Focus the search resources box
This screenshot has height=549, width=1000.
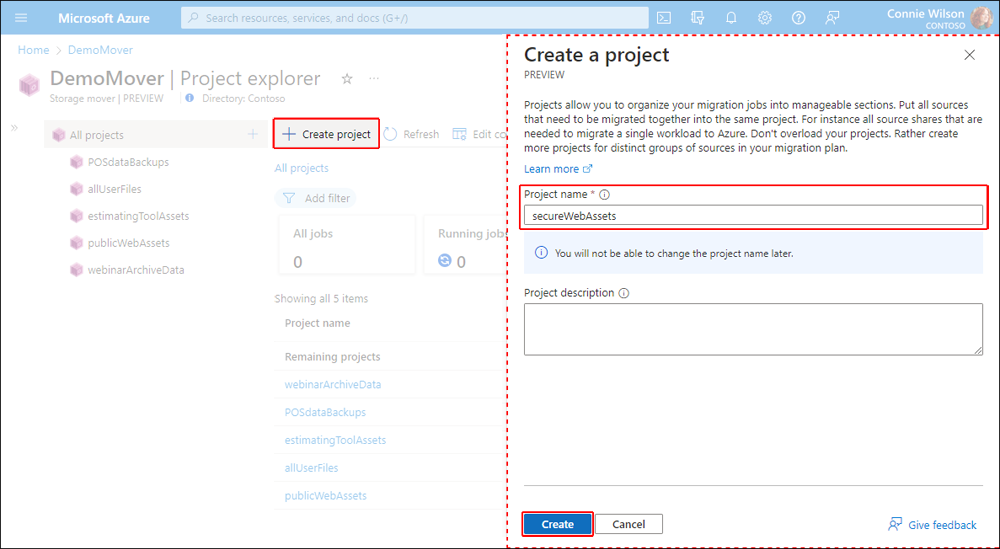pyautogui.click(x=415, y=18)
